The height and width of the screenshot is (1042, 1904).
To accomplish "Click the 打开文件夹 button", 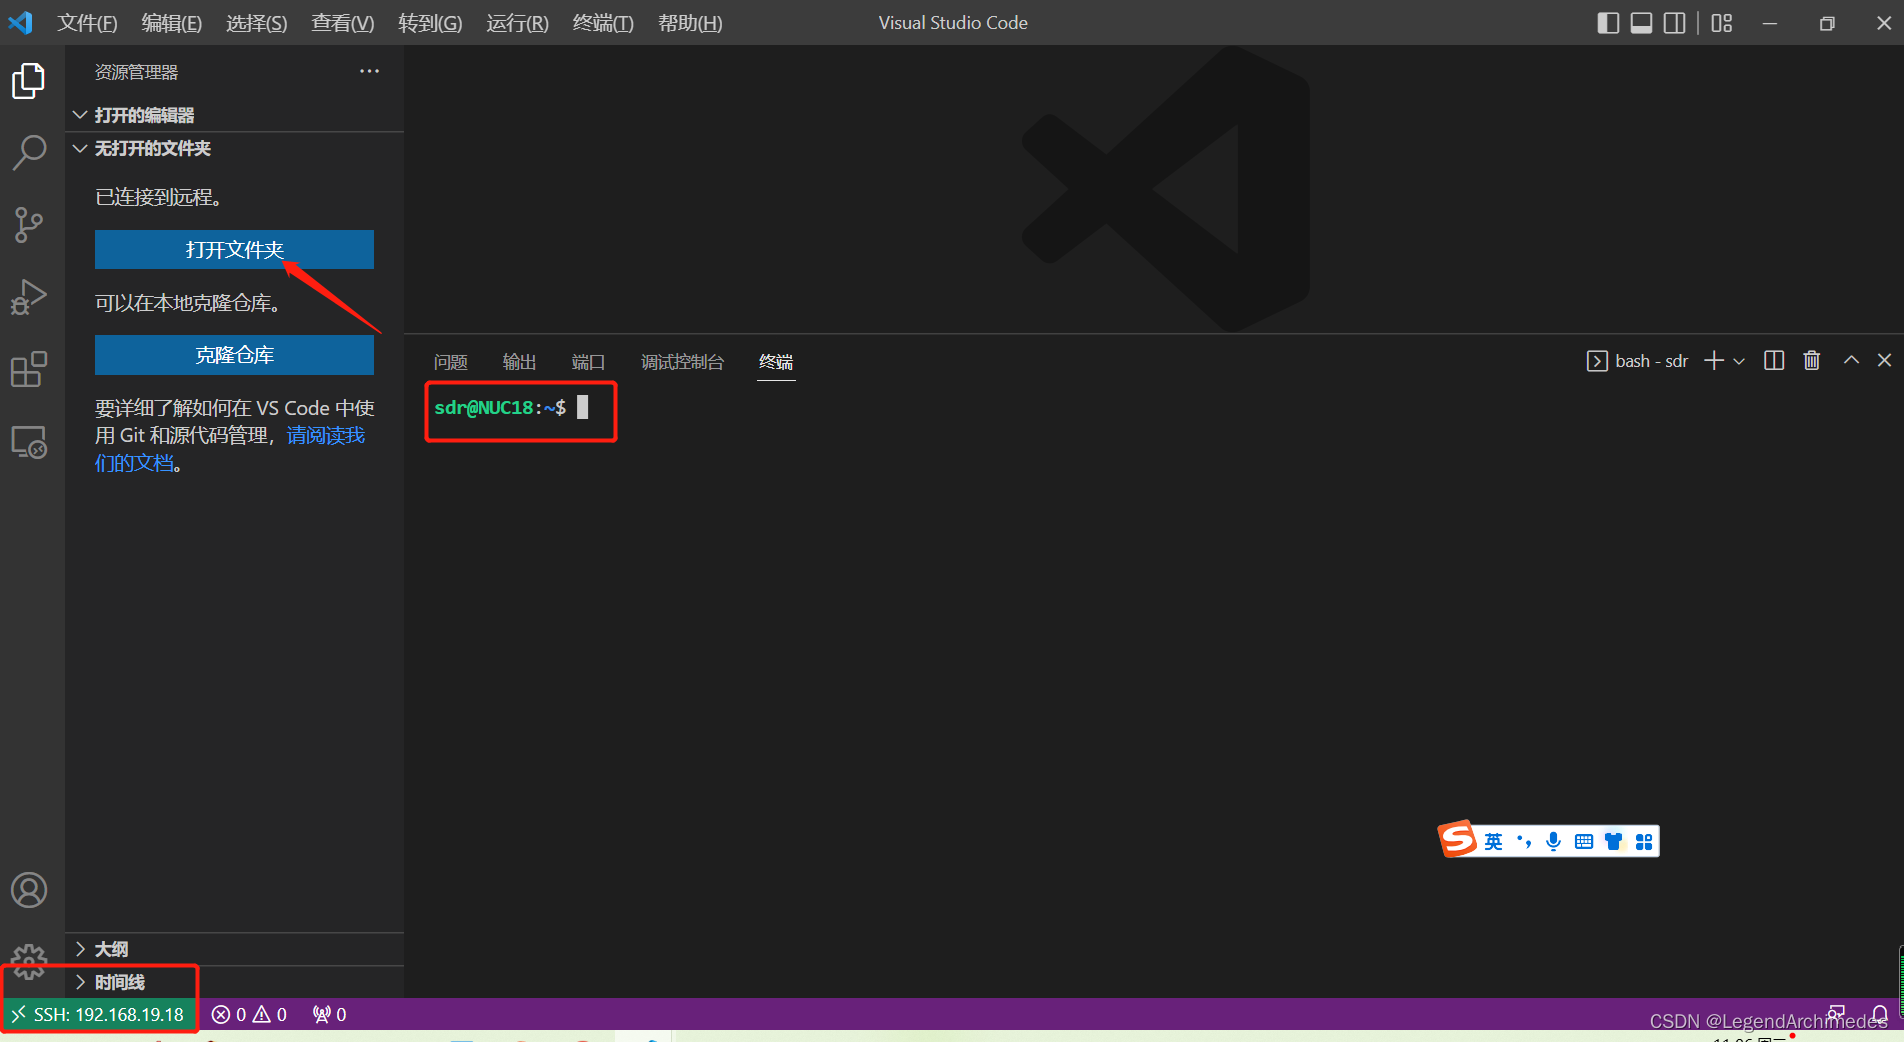I will point(234,249).
